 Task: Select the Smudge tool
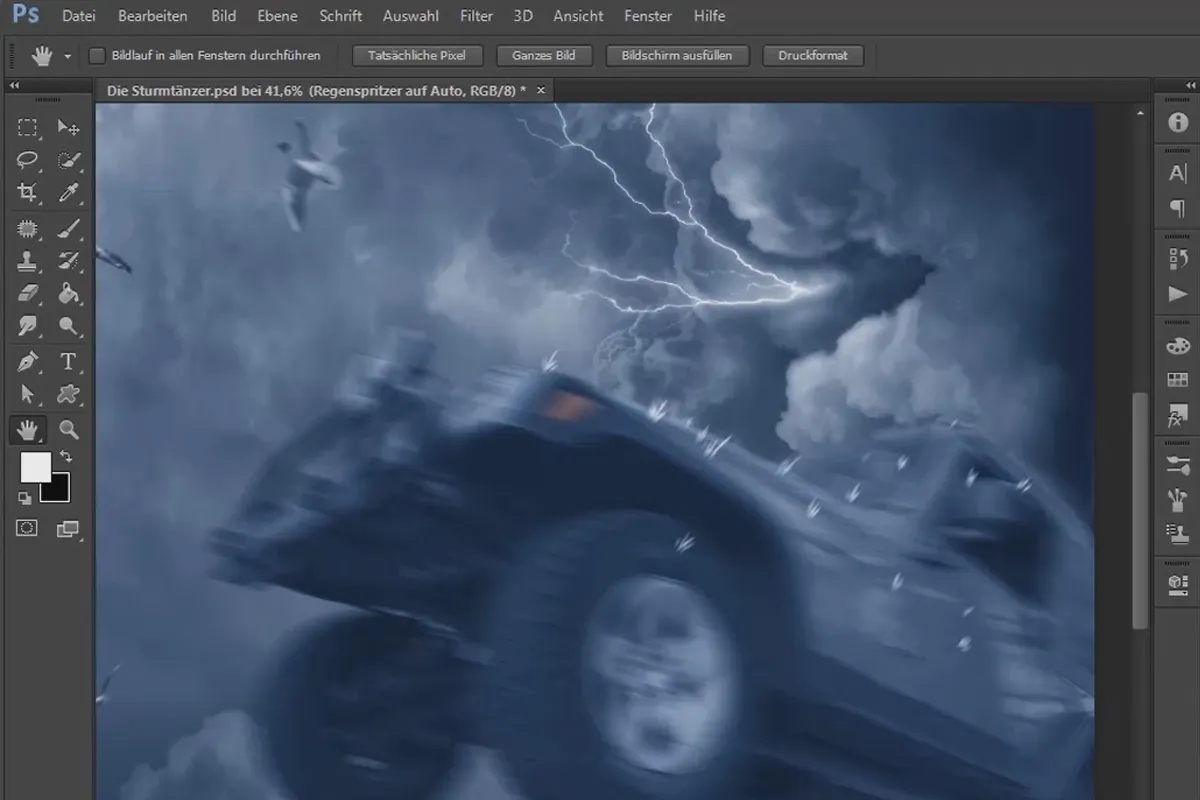[28, 326]
